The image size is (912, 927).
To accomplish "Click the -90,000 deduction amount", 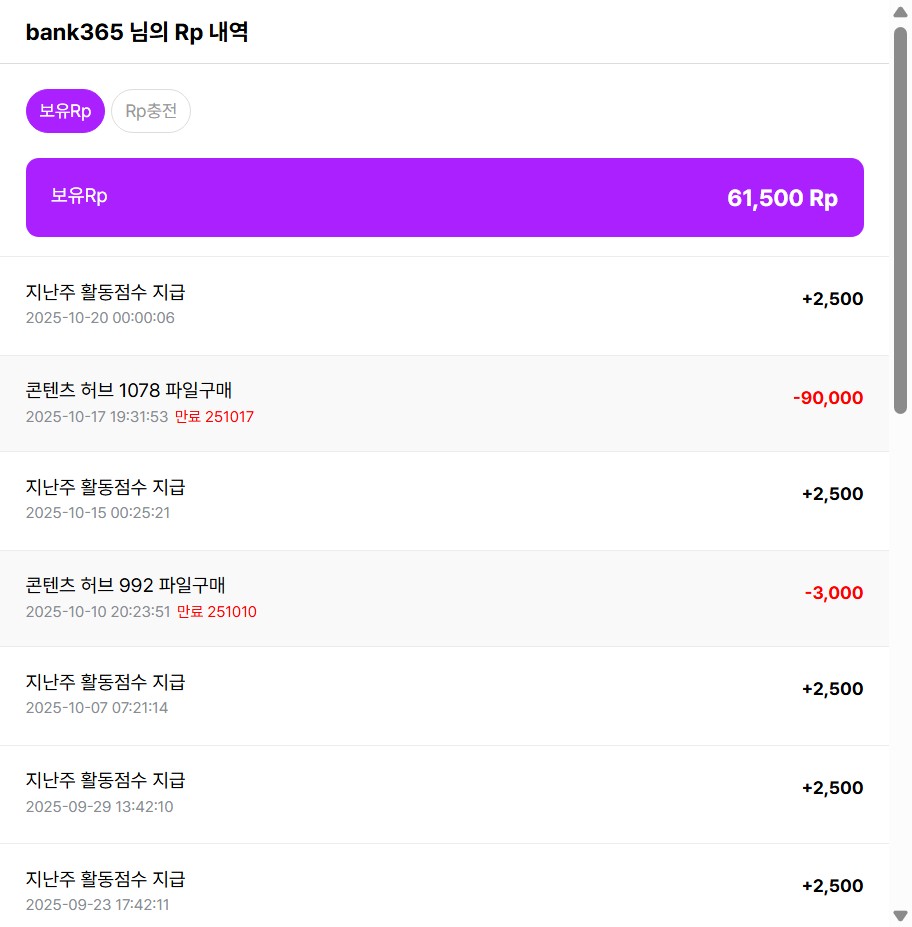I will [827, 398].
